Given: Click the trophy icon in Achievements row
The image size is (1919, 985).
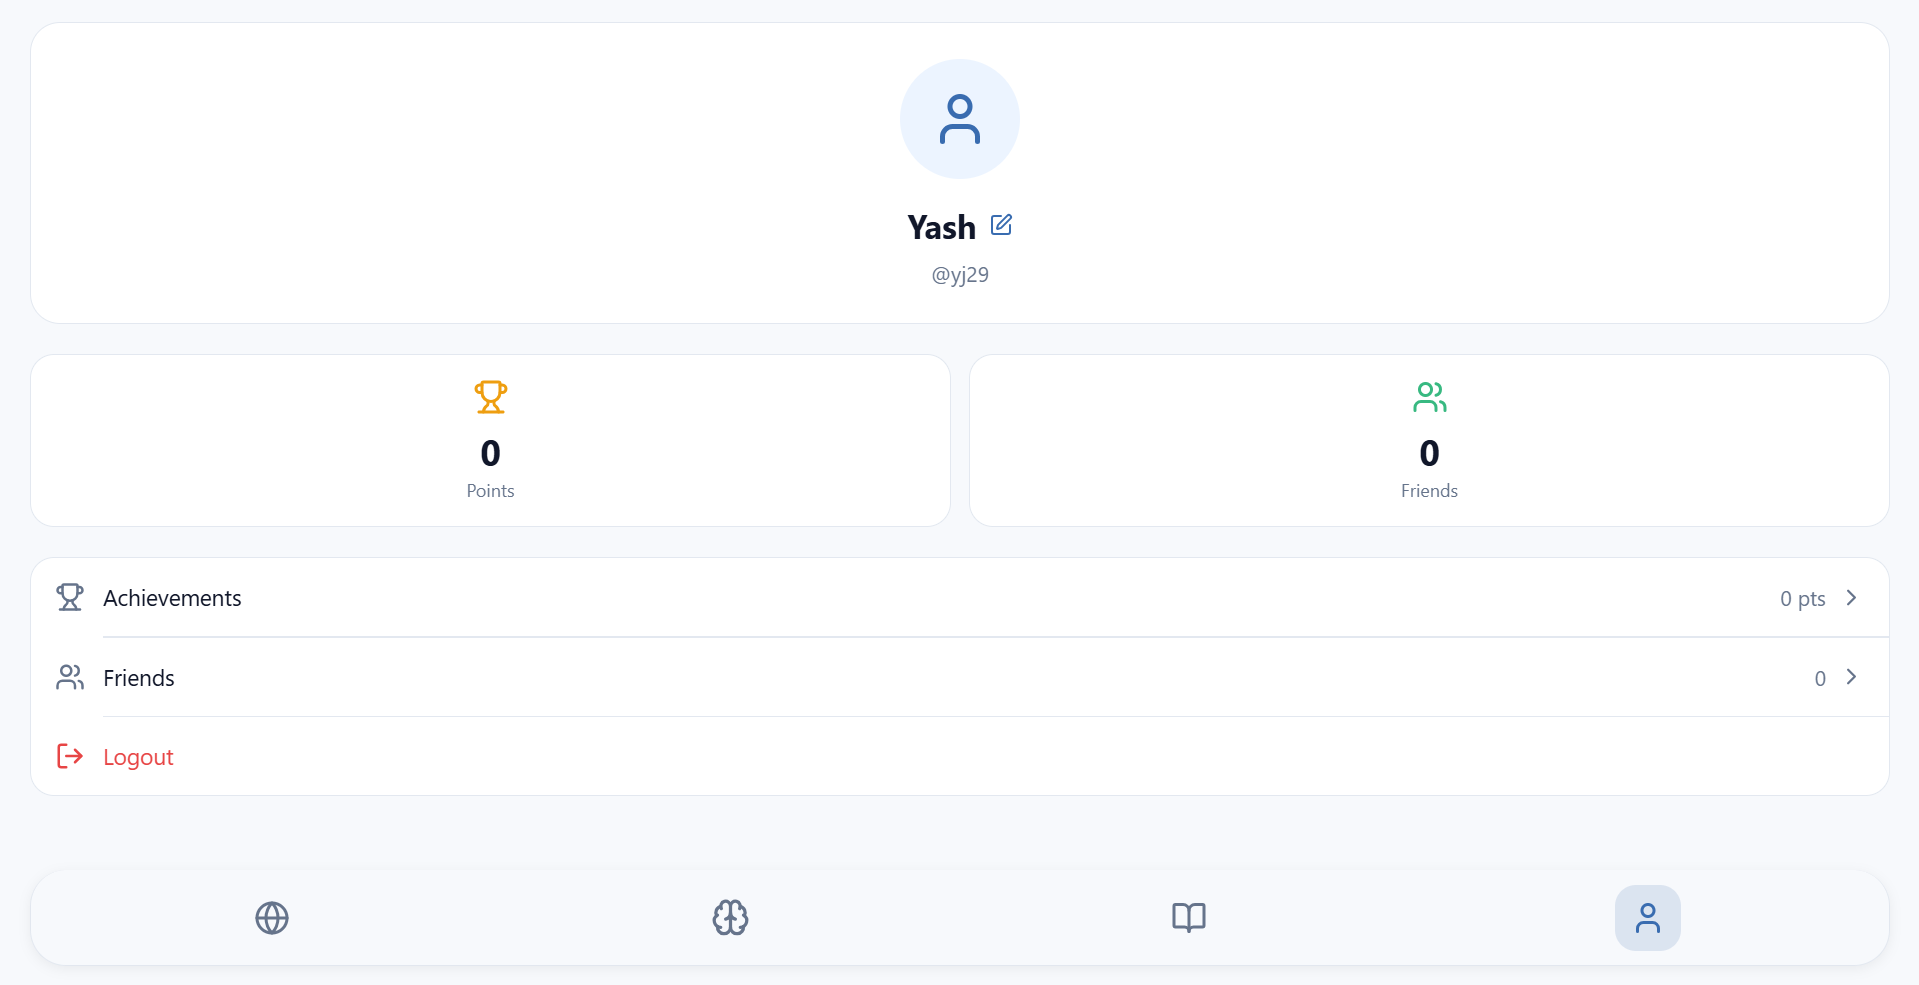Looking at the screenshot, I should tap(70, 597).
